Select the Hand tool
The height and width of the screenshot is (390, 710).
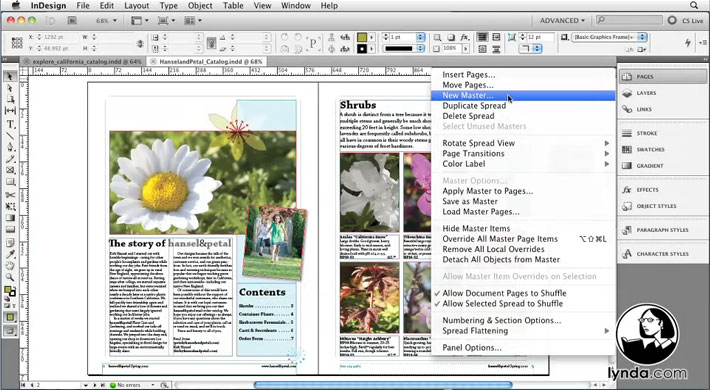(x=10, y=266)
